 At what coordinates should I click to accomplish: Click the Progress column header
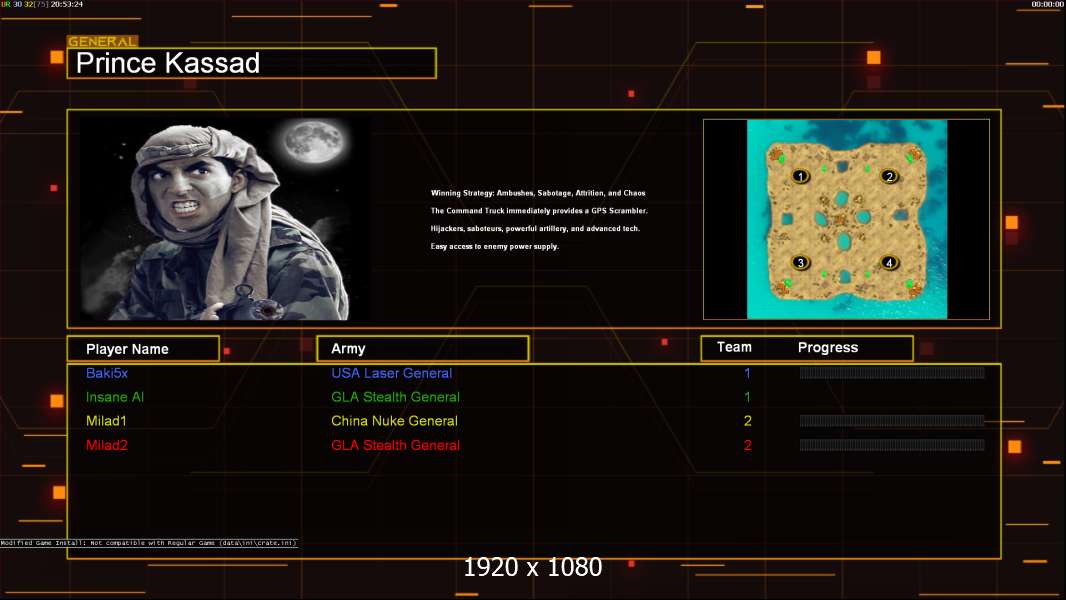827,347
